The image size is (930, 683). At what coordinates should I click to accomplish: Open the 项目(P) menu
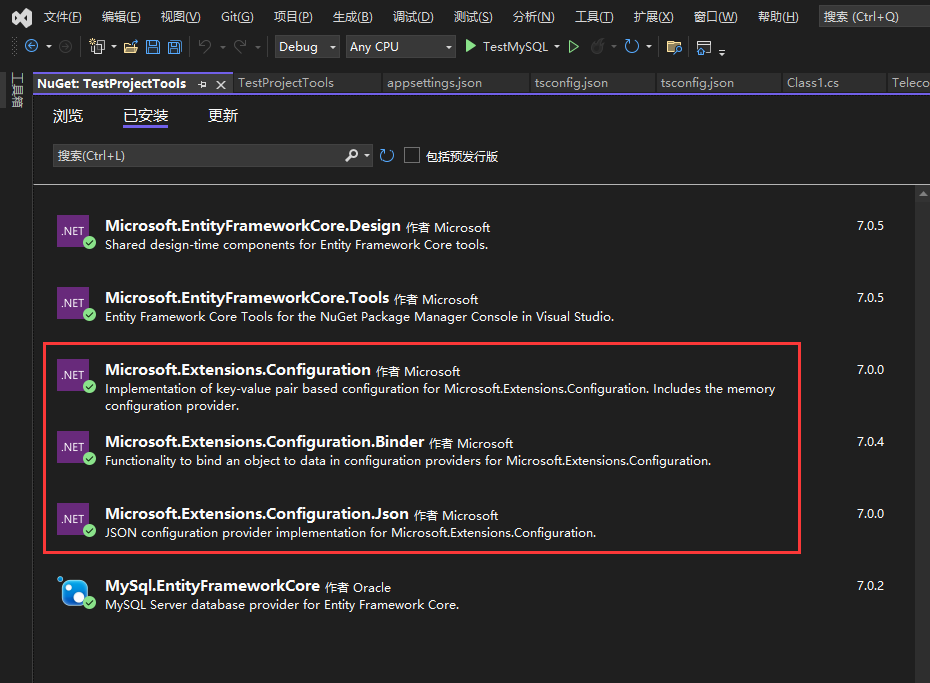point(293,17)
